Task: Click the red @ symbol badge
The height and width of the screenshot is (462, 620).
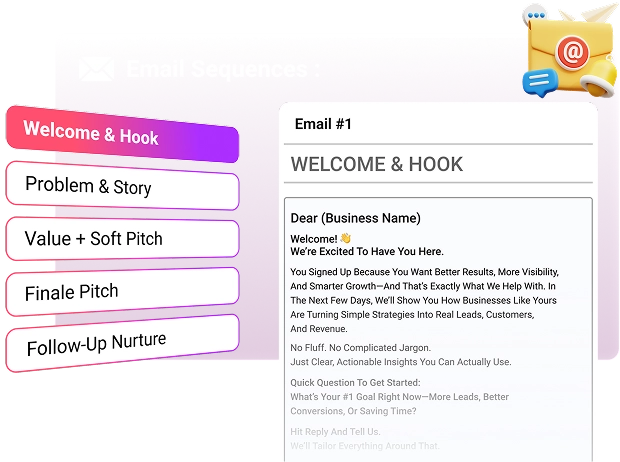Action: [570, 55]
